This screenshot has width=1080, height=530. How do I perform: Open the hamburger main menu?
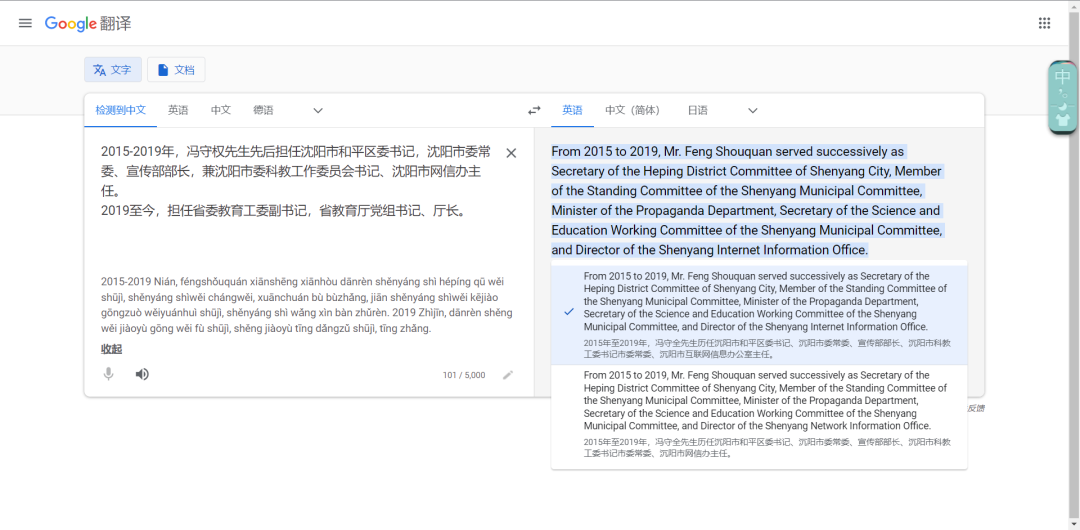pos(25,23)
